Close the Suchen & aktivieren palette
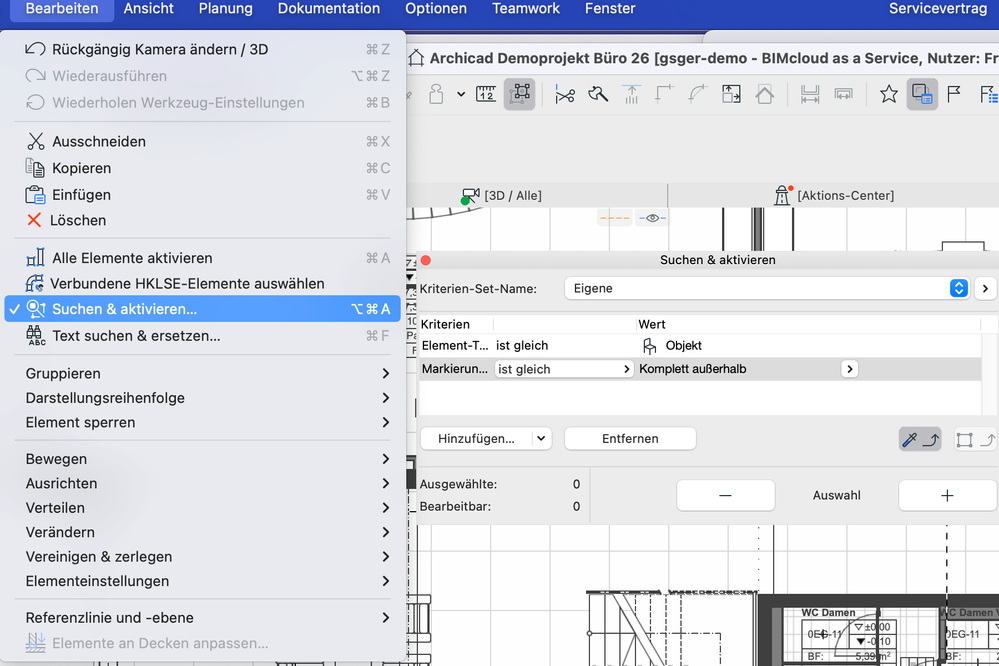This screenshot has height=666, width=999. point(426,260)
